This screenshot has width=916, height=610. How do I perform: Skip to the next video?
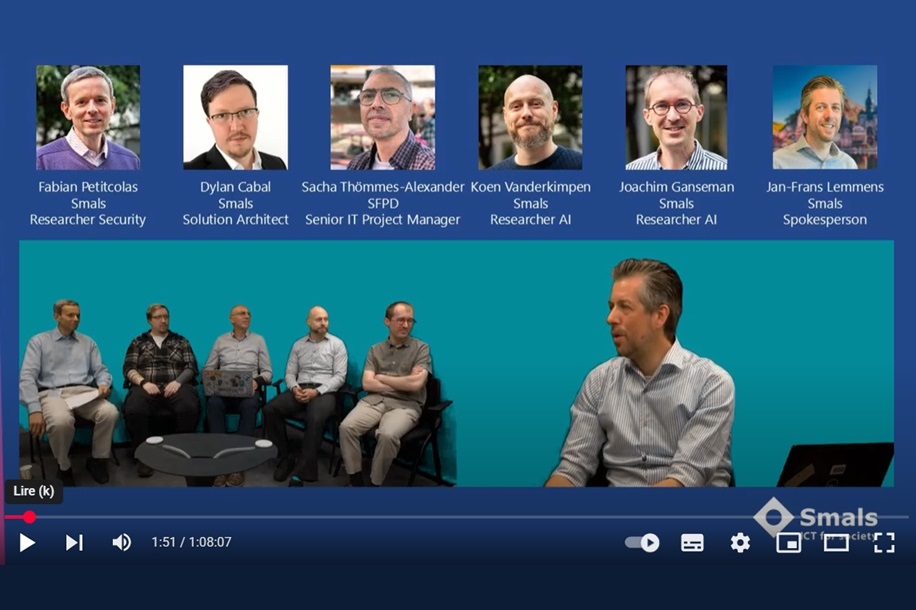pyautogui.click(x=74, y=543)
